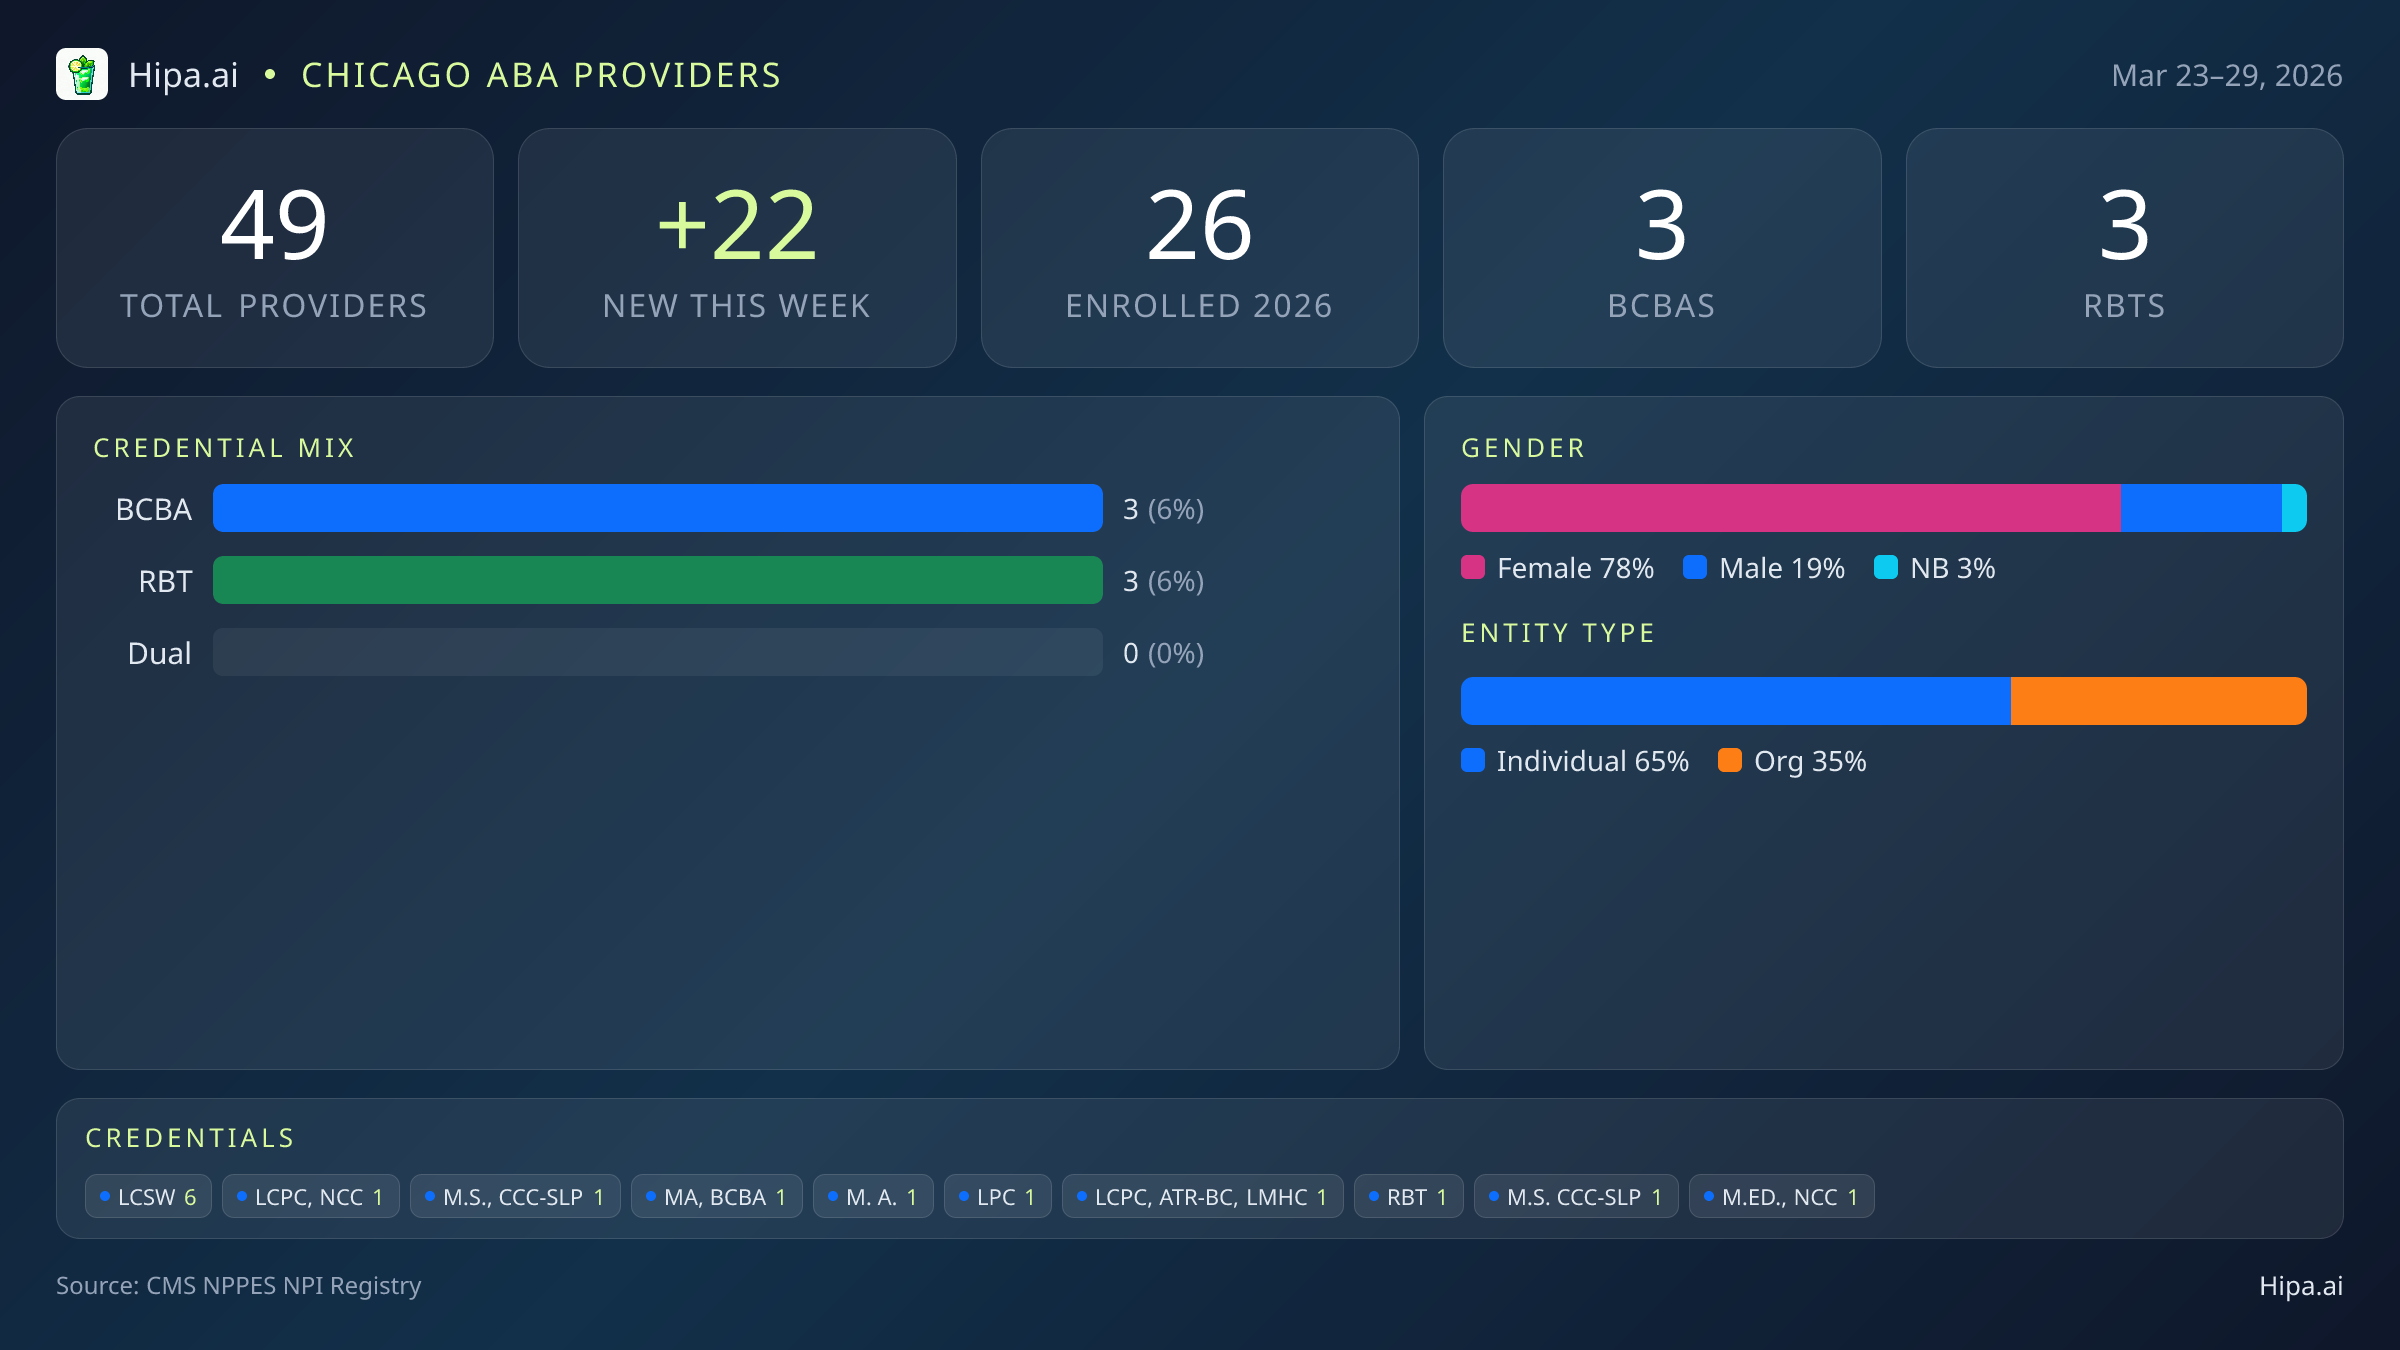Select the LCPC, NCC credential chip
This screenshot has height=1350, width=2400.
tap(310, 1195)
